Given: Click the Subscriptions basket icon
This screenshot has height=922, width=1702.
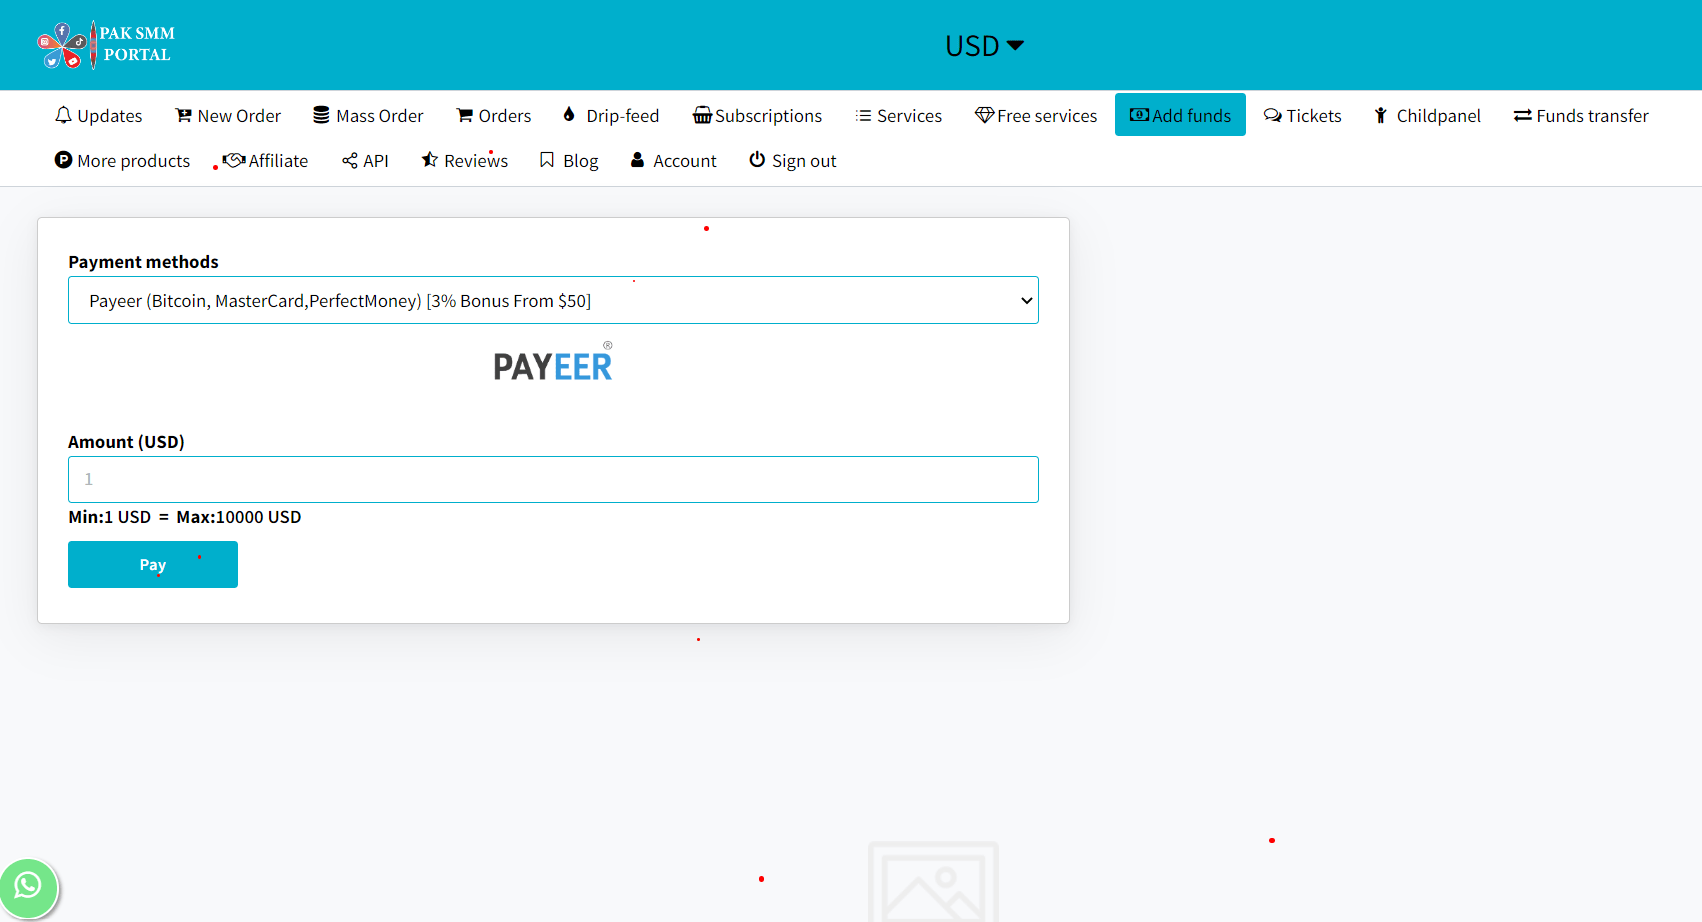Looking at the screenshot, I should [x=702, y=115].
